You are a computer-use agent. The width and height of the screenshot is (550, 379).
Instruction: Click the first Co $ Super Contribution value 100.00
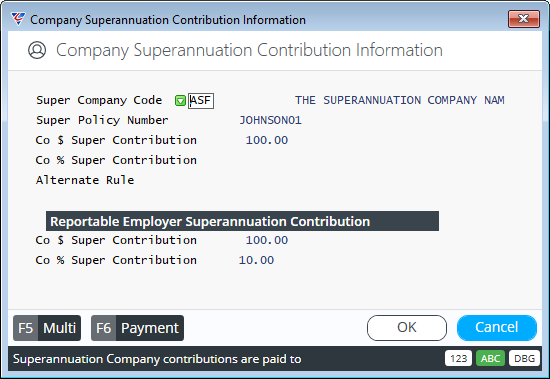coord(267,140)
